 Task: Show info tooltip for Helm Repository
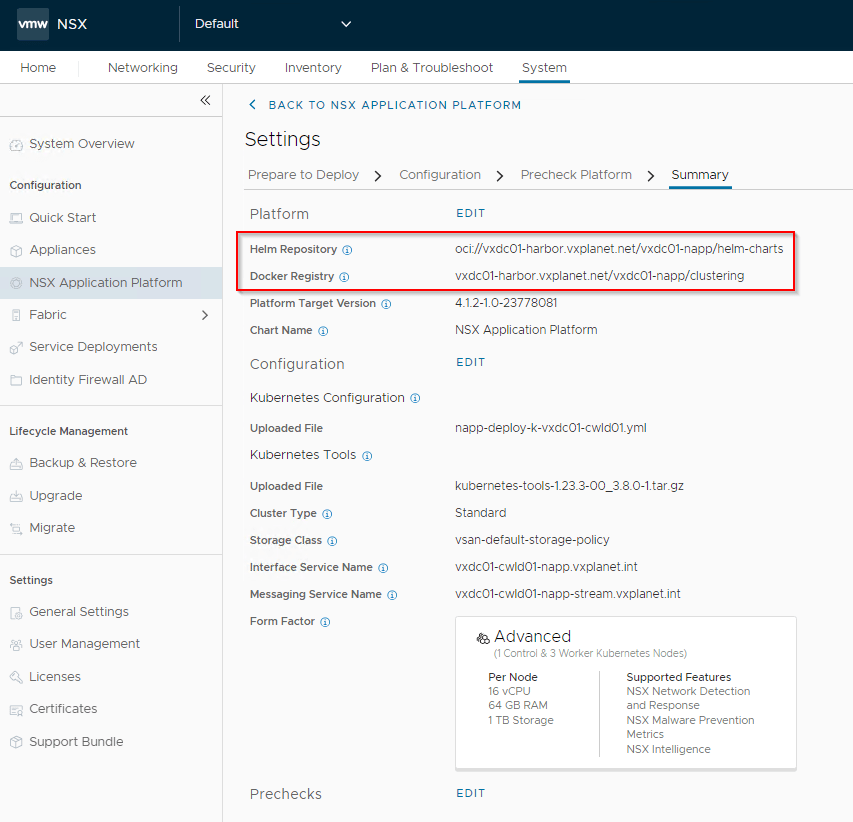click(x=347, y=250)
